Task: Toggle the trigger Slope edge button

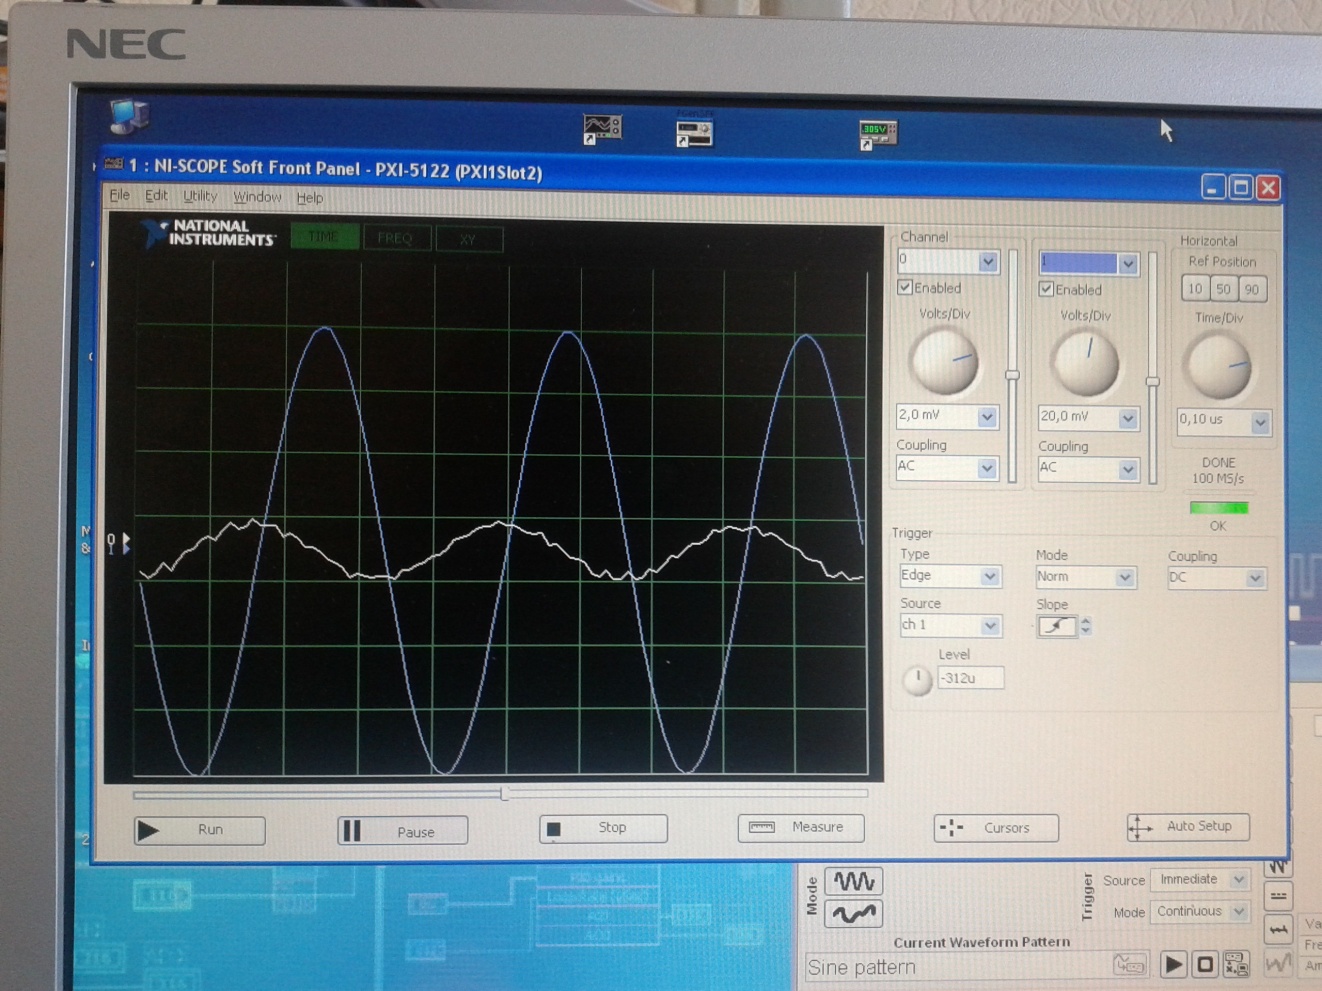Action: (1057, 626)
